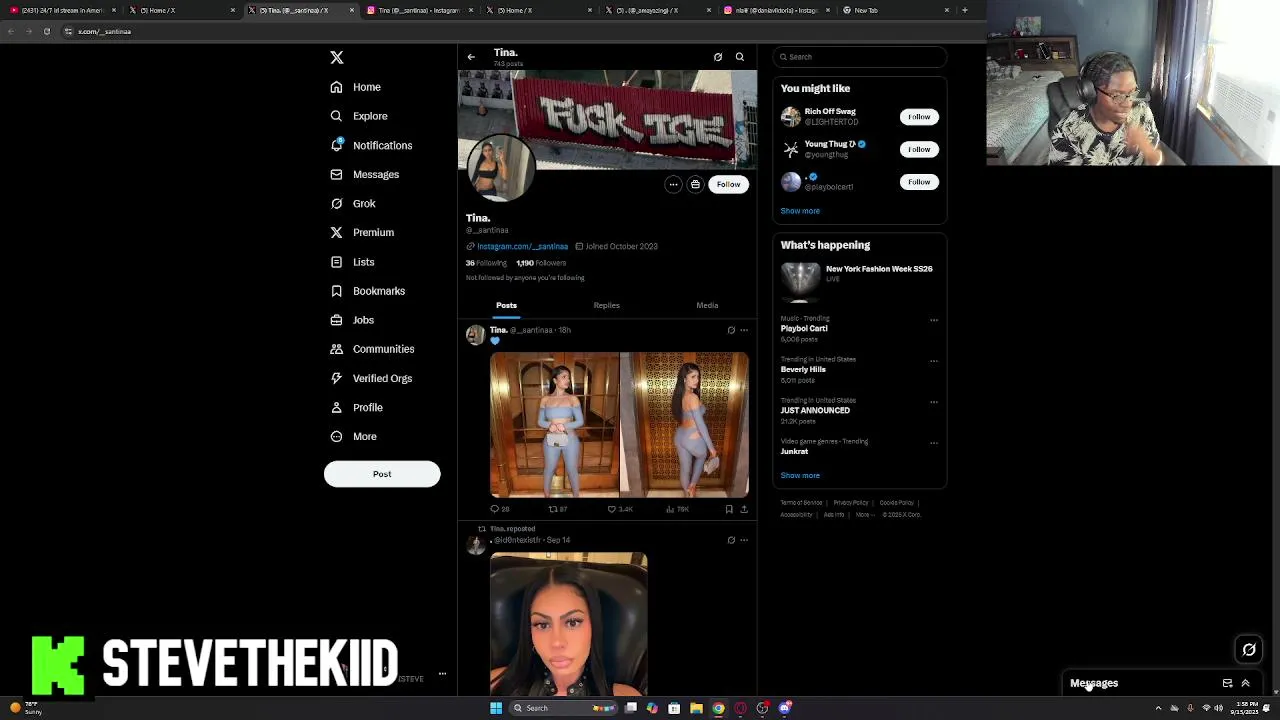Viewport: 1280px width, 720px height.
Task: Open the selfie photo in Sep 14 repost
Action: coord(569,623)
